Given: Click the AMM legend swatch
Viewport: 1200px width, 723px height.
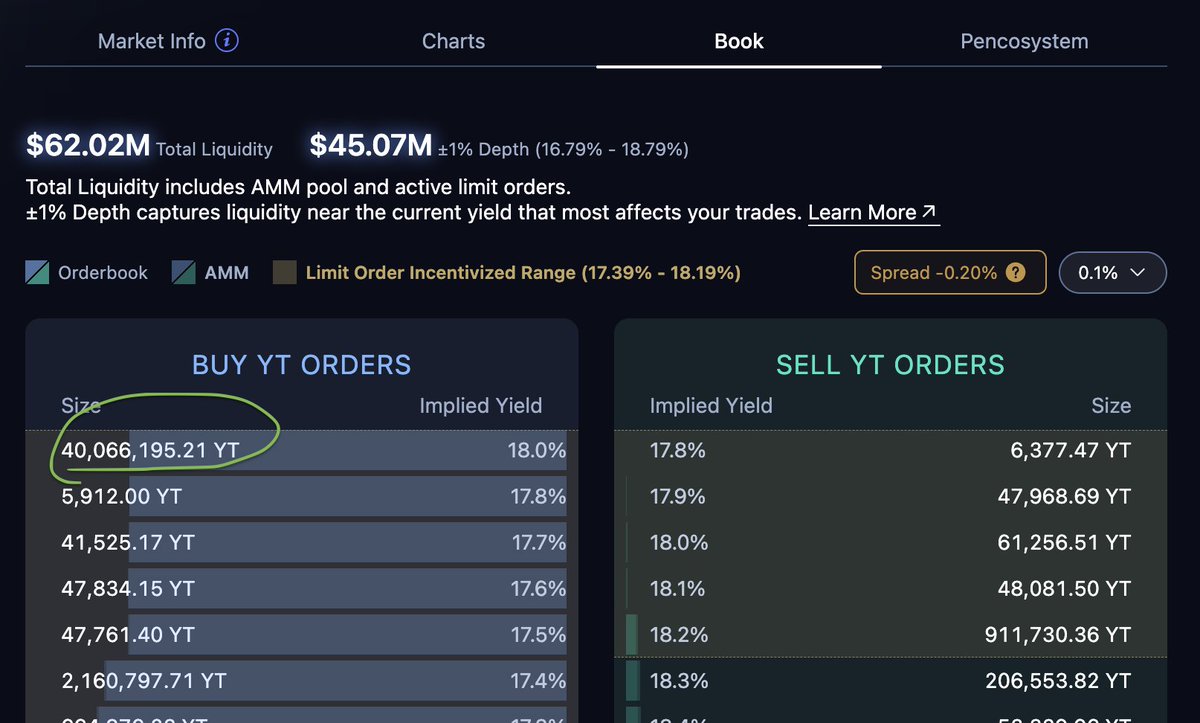Looking at the screenshot, I should coord(184,272).
